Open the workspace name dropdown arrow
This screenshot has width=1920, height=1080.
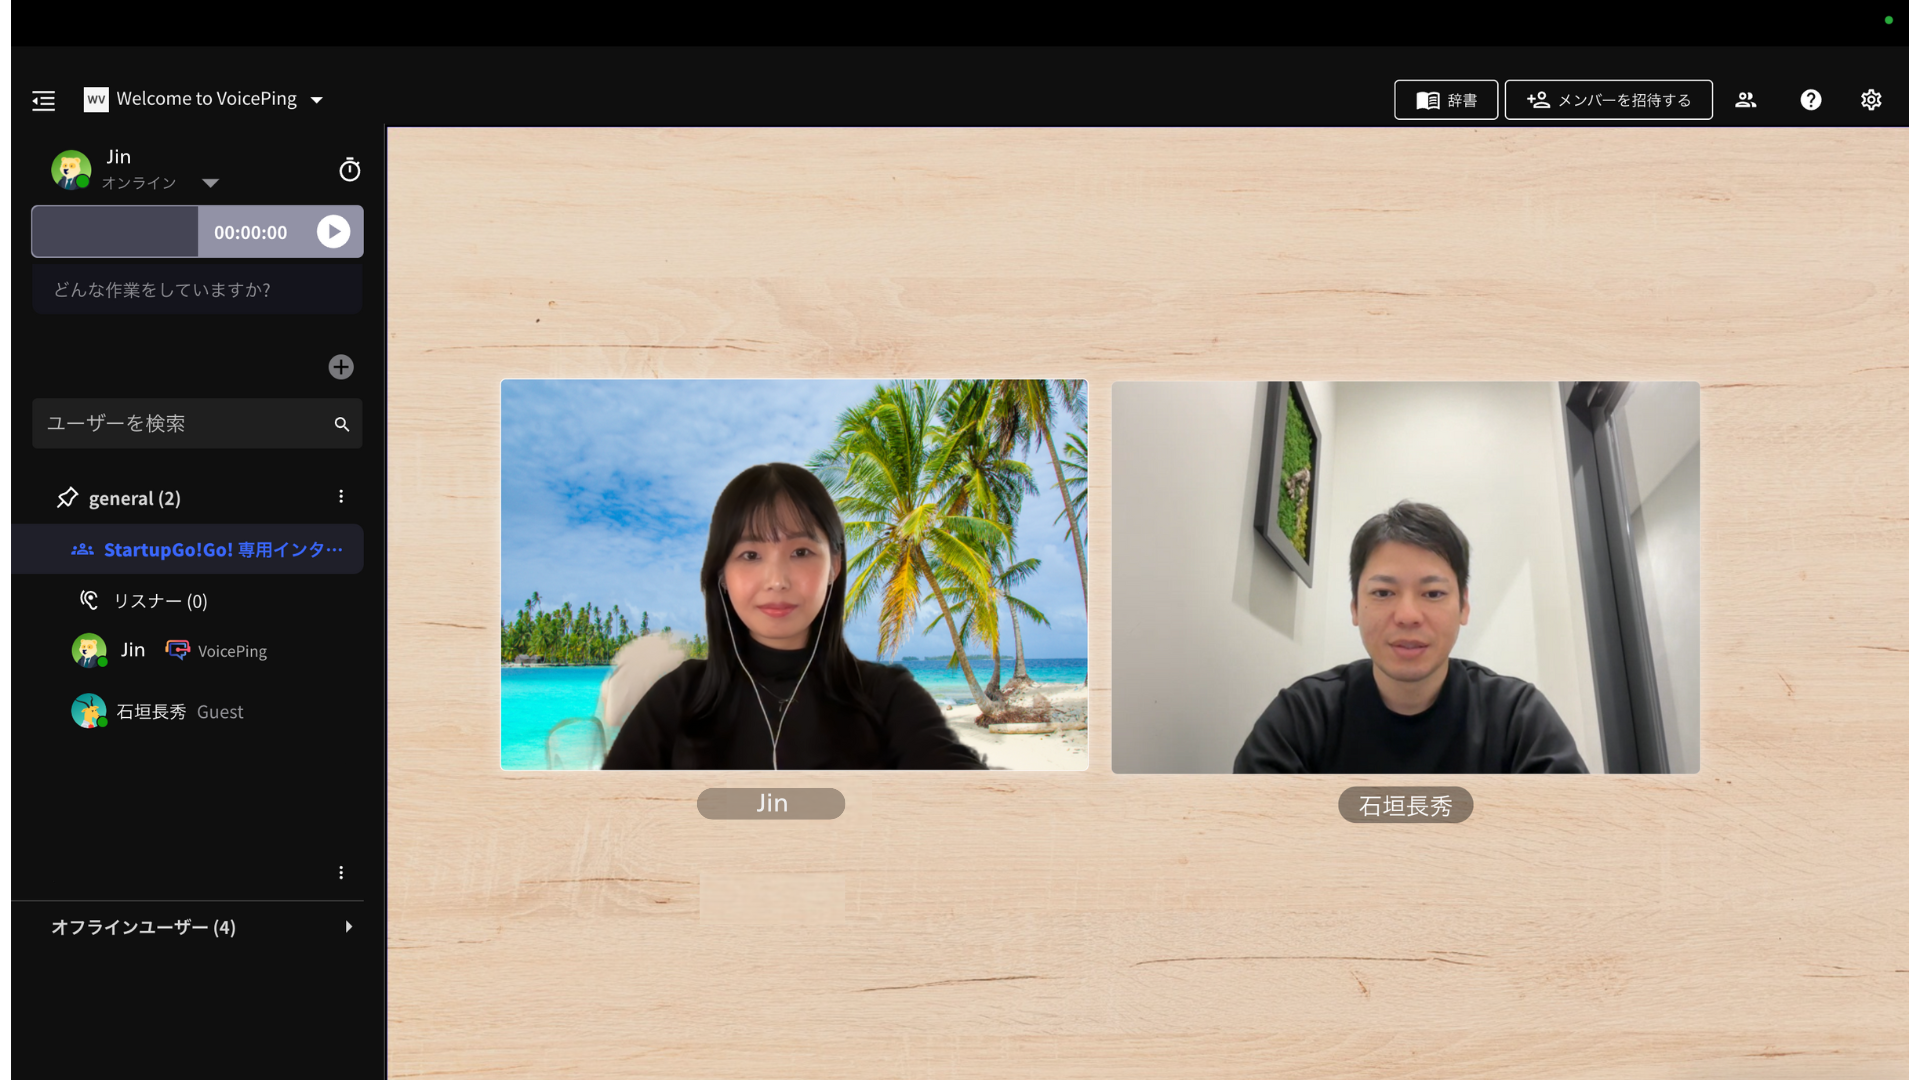point(317,99)
